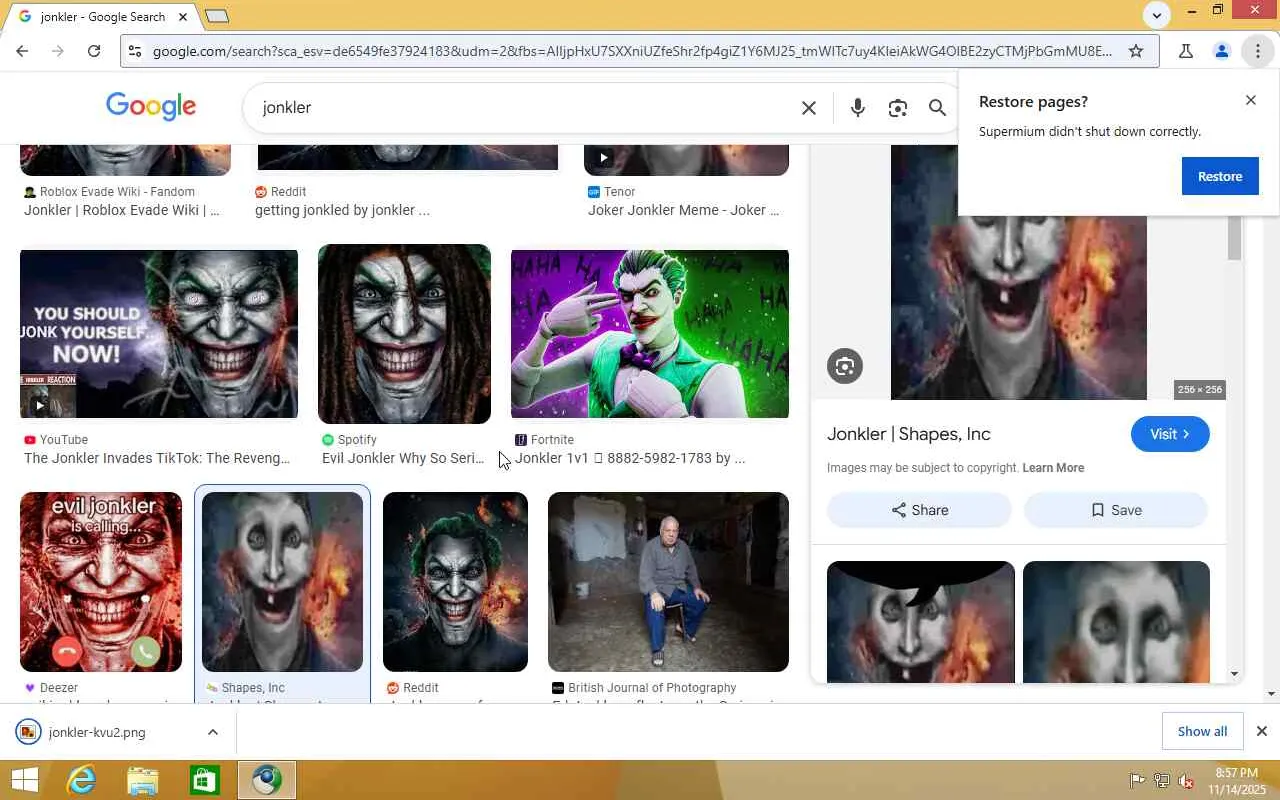Share the selected Jonkler image
Screen dimensions: 1280x800
(x=919, y=510)
